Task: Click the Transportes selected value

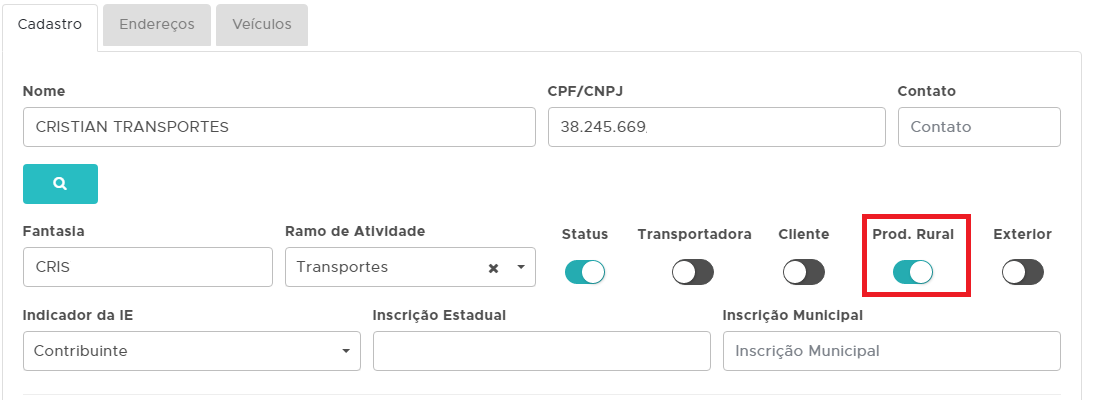Action: click(x=342, y=268)
